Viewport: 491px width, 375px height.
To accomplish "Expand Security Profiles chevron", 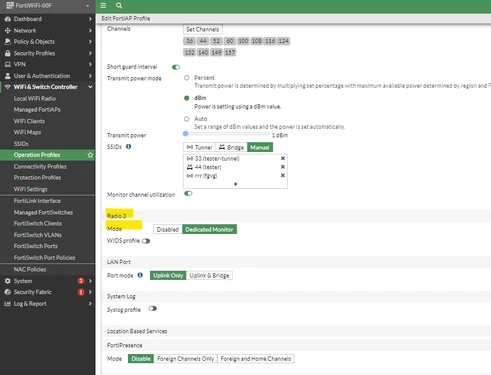I will 90,53.
